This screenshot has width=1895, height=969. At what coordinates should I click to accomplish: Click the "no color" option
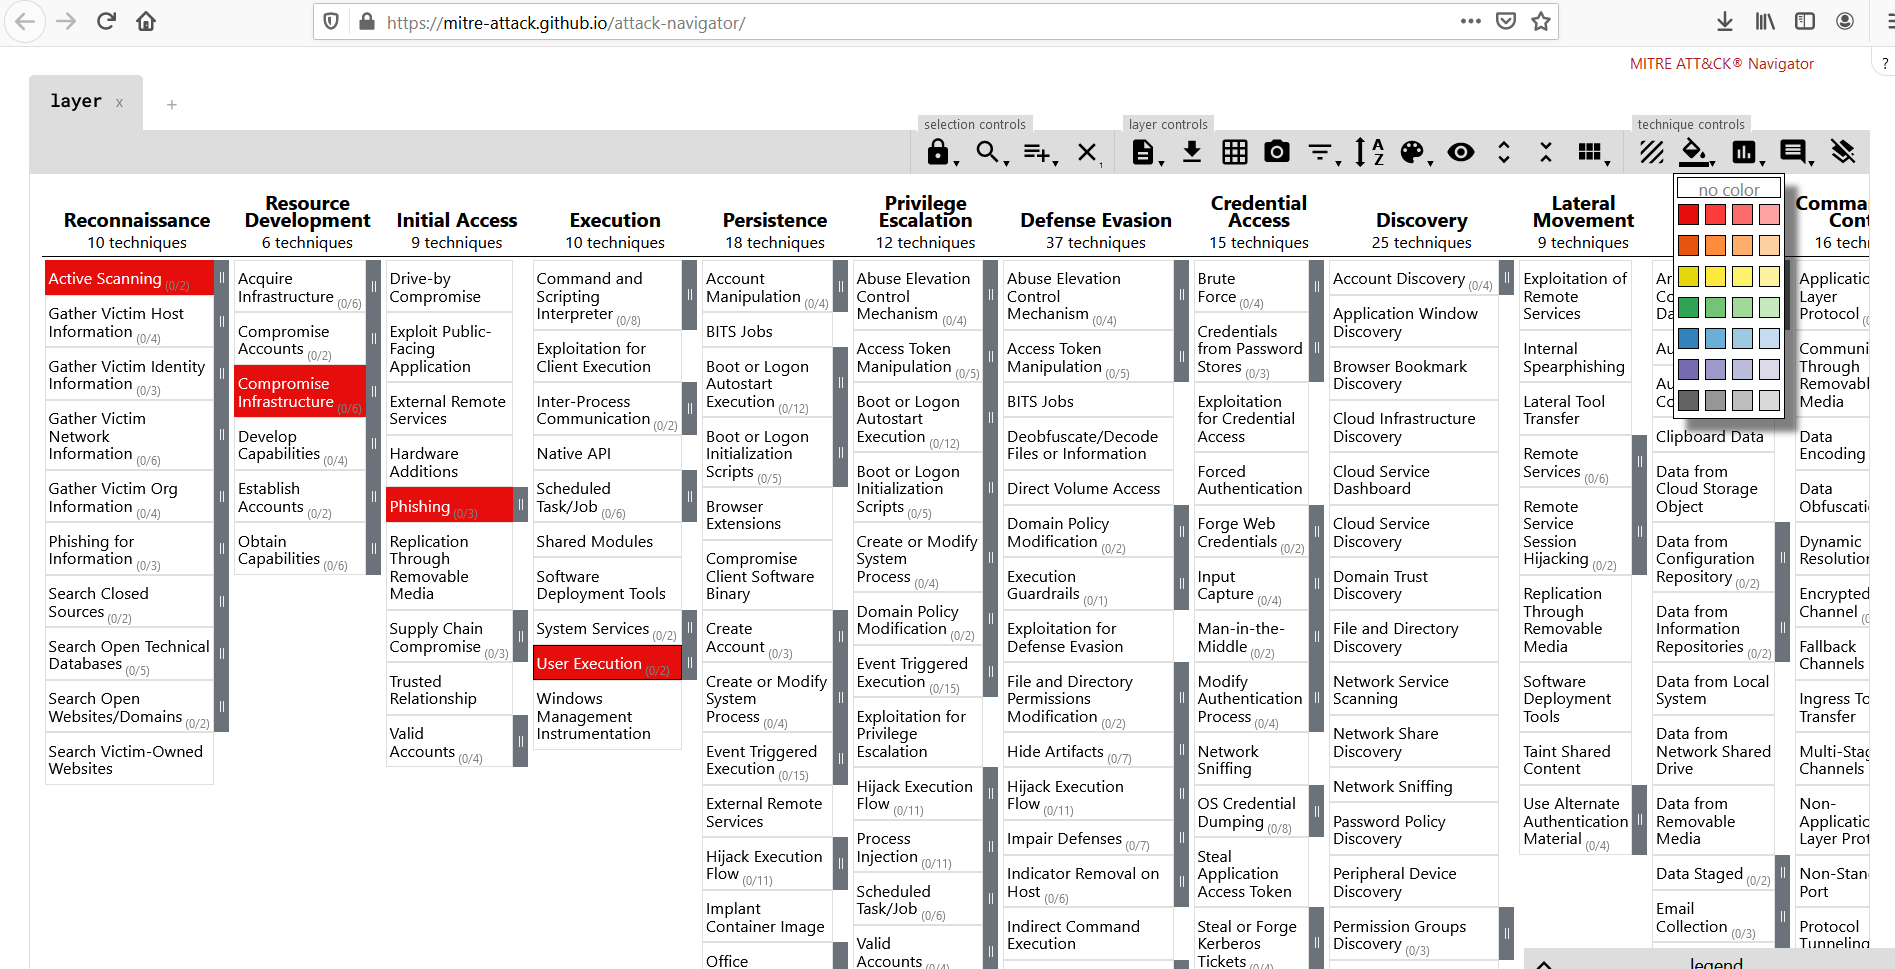click(1729, 190)
